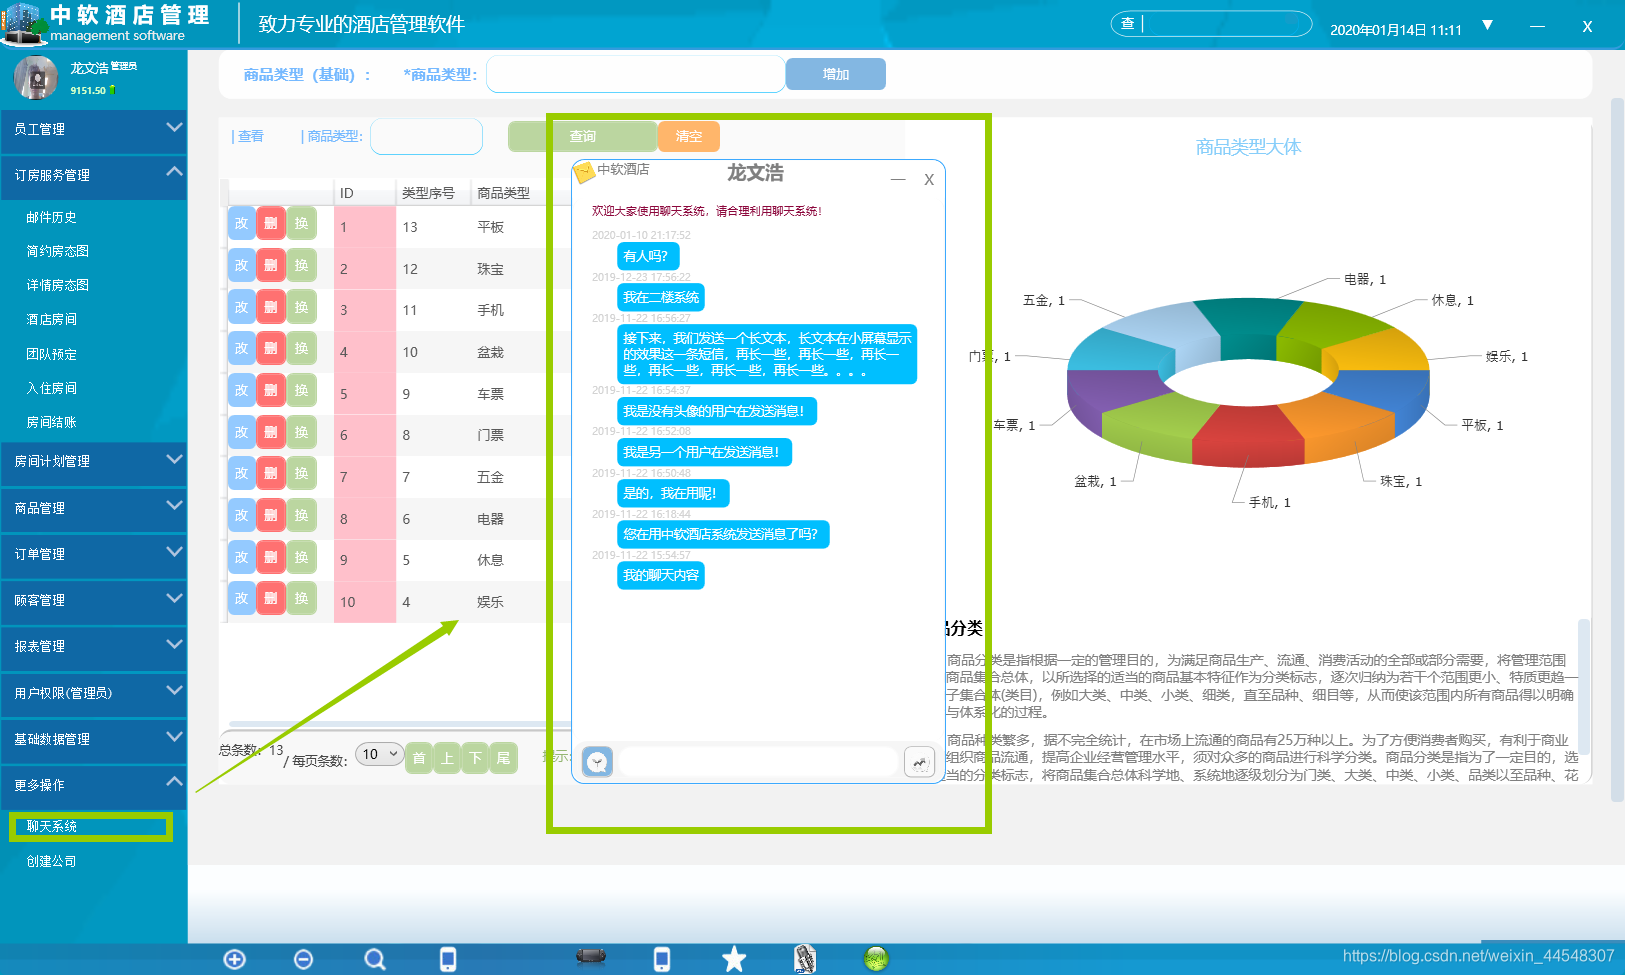Click the red 删 delete icon for row 车票
Viewport: 1625px width, 975px height.
[x=271, y=390]
